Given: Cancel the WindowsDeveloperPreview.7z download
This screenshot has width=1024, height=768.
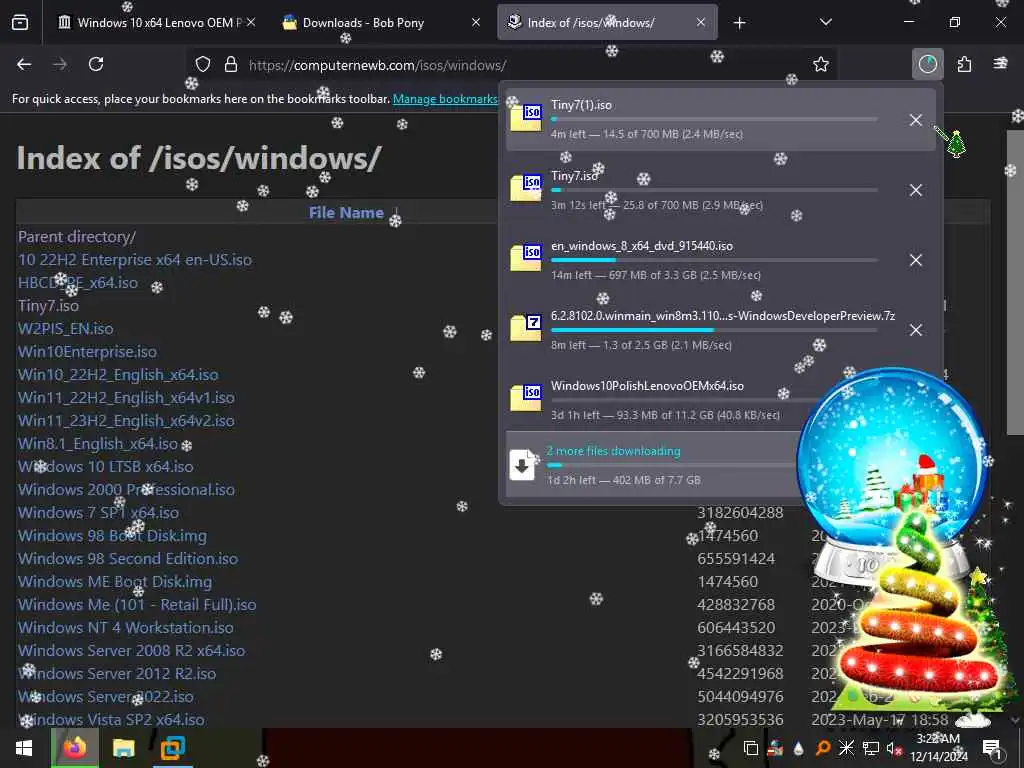Looking at the screenshot, I should 916,330.
